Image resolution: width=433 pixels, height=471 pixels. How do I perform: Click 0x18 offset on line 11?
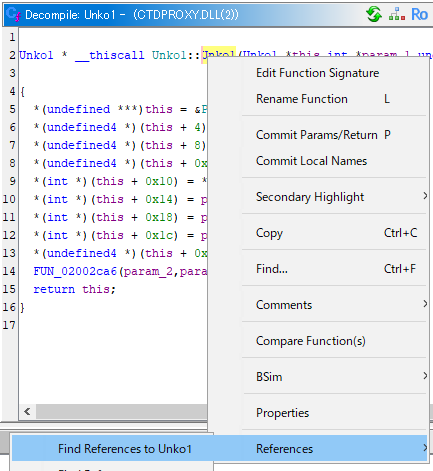159,217
